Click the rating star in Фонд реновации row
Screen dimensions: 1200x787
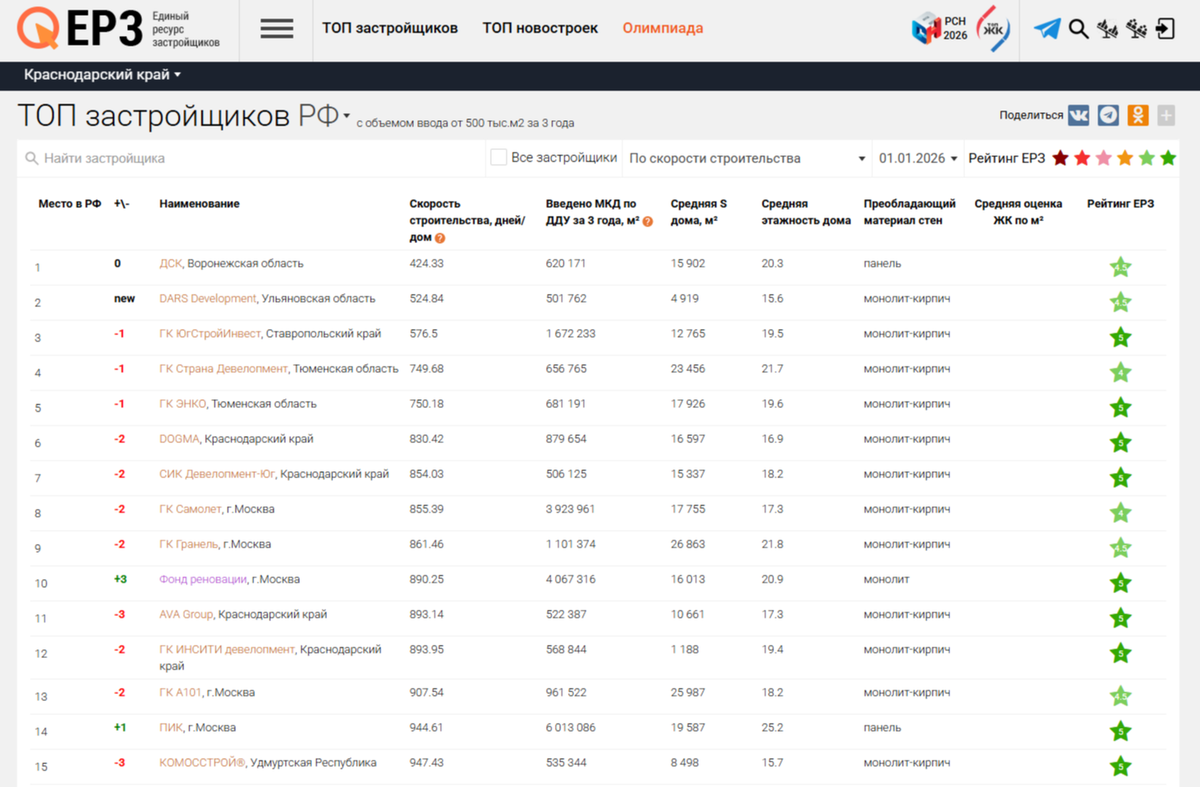coord(1120,582)
